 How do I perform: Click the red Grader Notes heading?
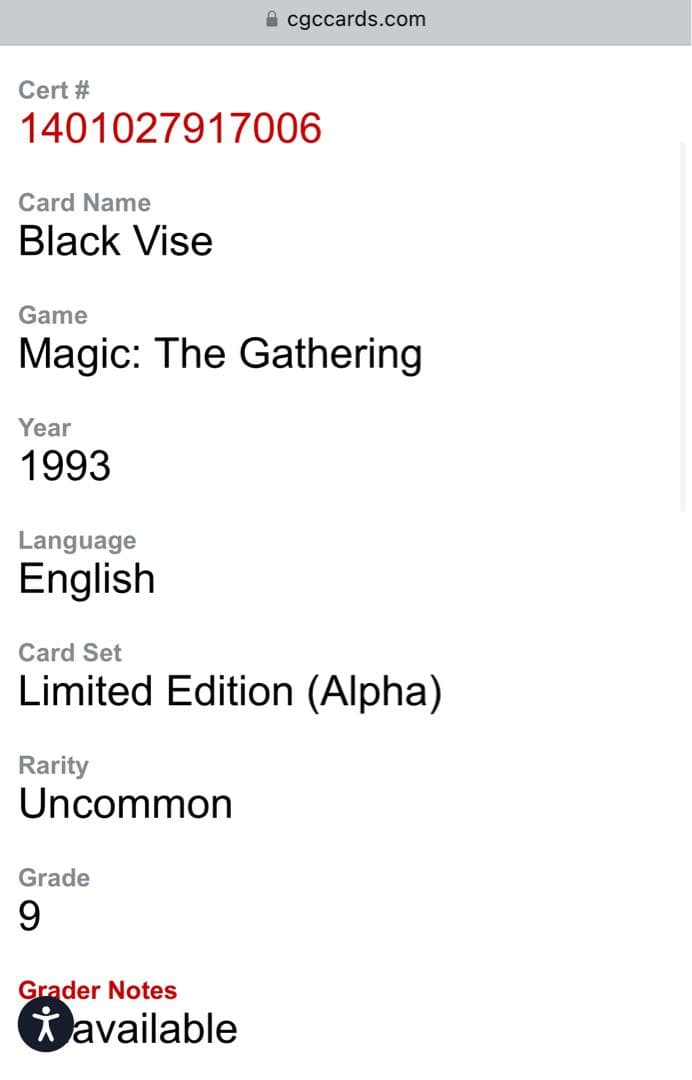[x=97, y=990]
